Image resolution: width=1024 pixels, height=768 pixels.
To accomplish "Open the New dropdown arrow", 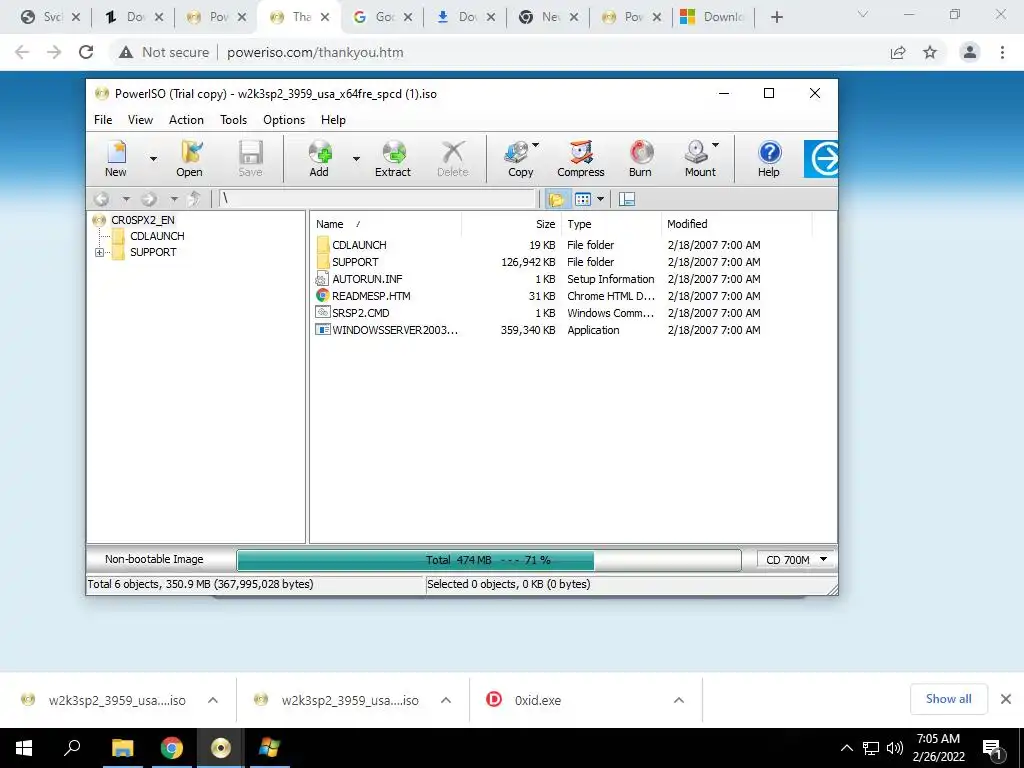I will (x=153, y=159).
